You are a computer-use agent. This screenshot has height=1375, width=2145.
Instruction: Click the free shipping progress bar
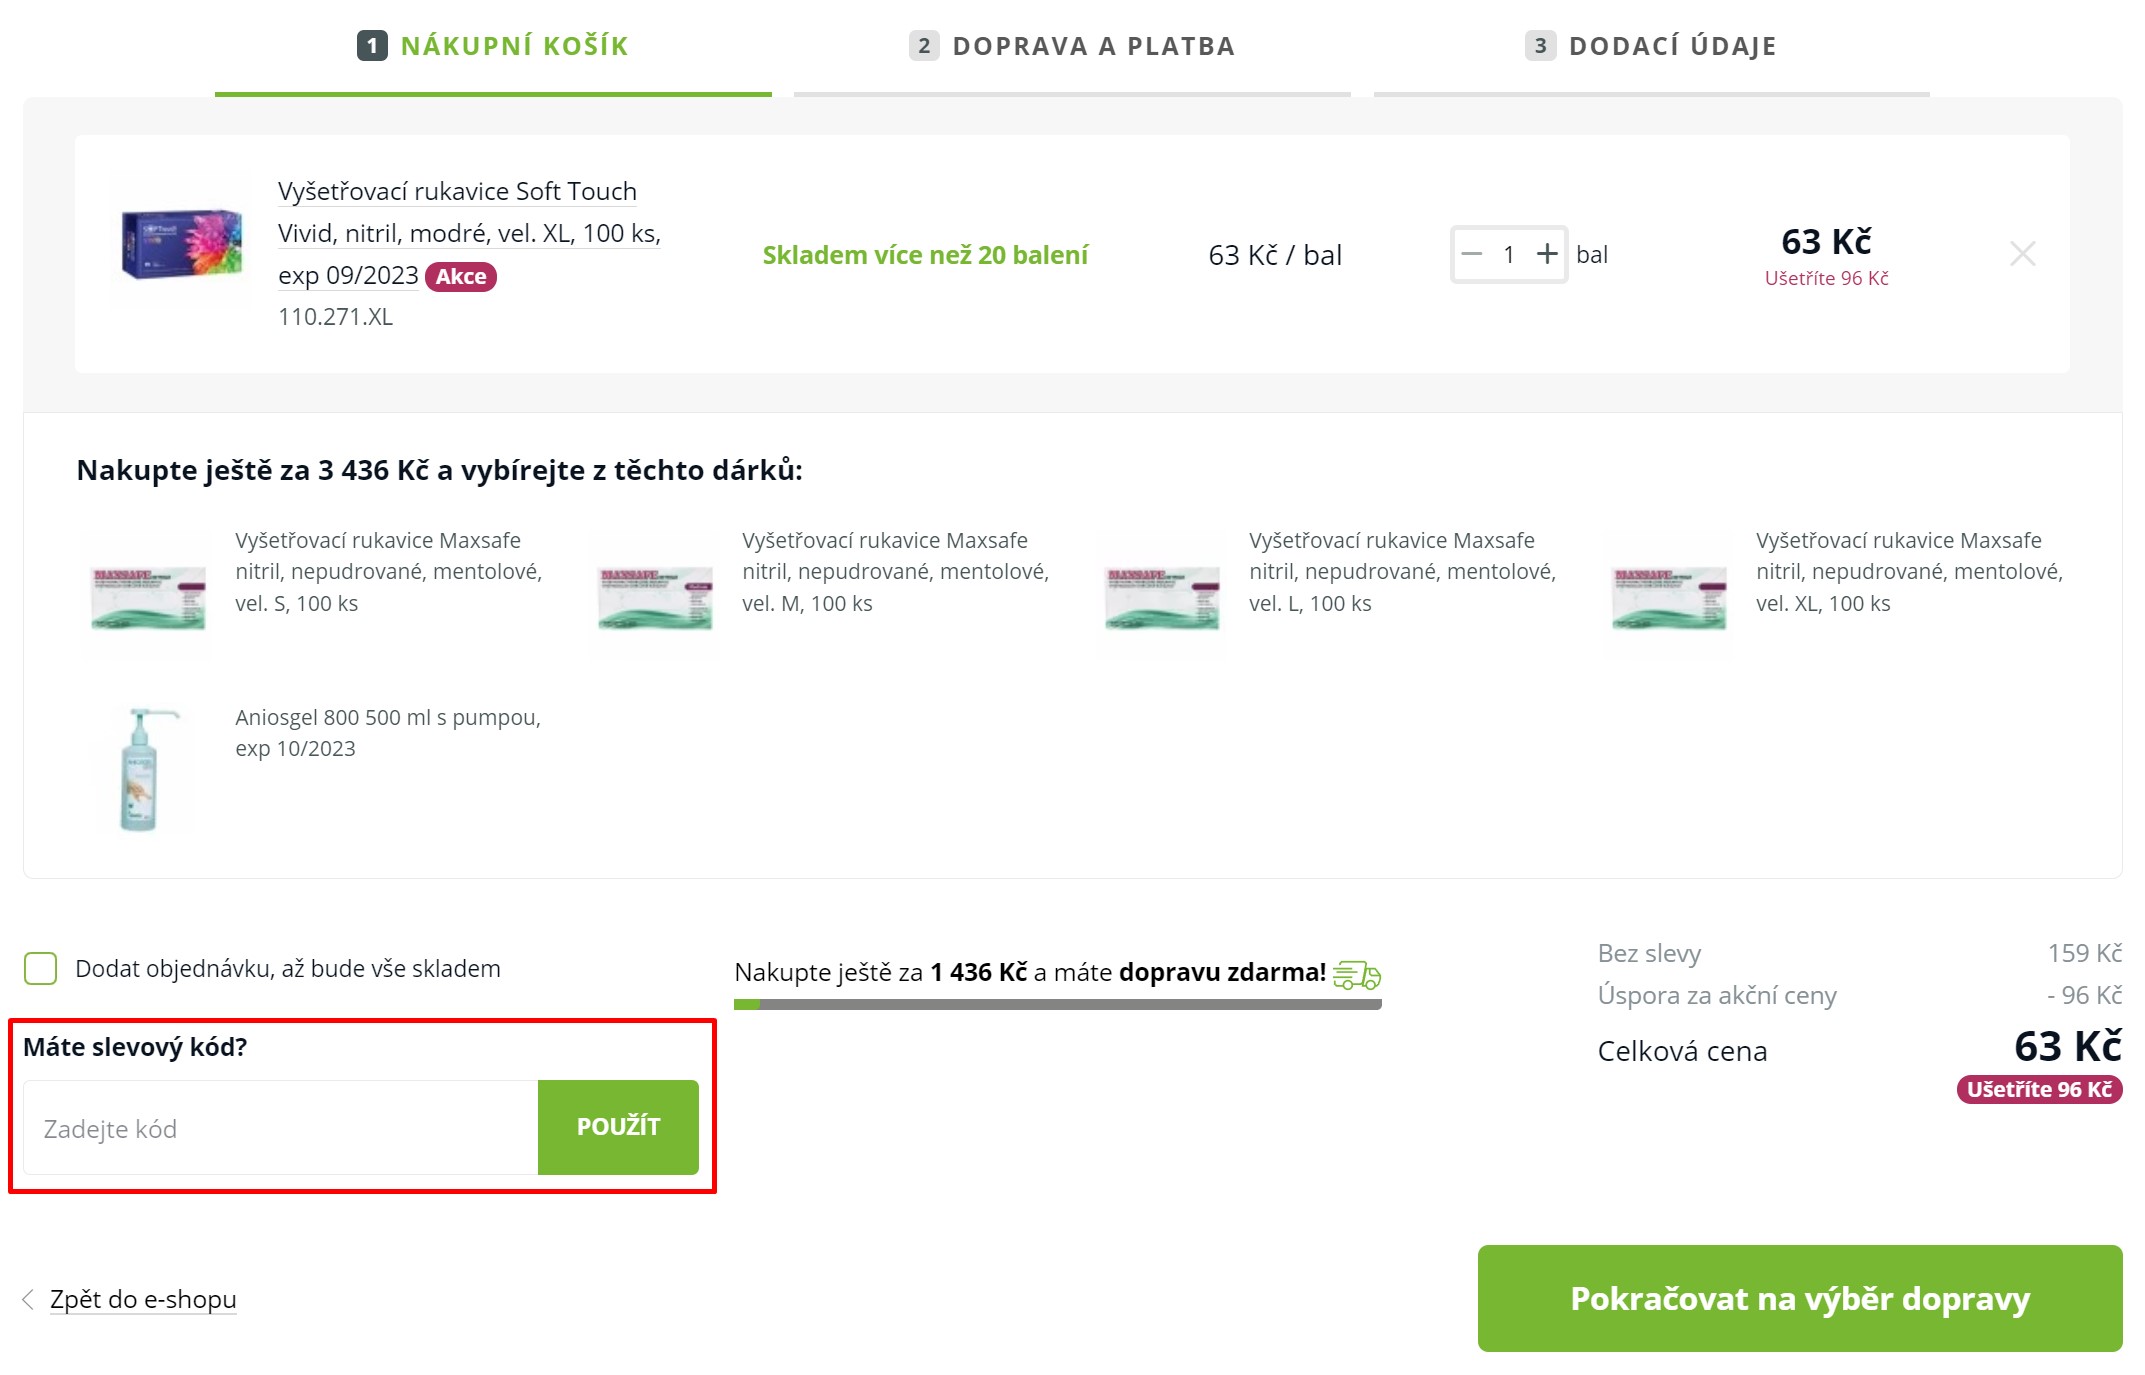tap(1058, 1004)
